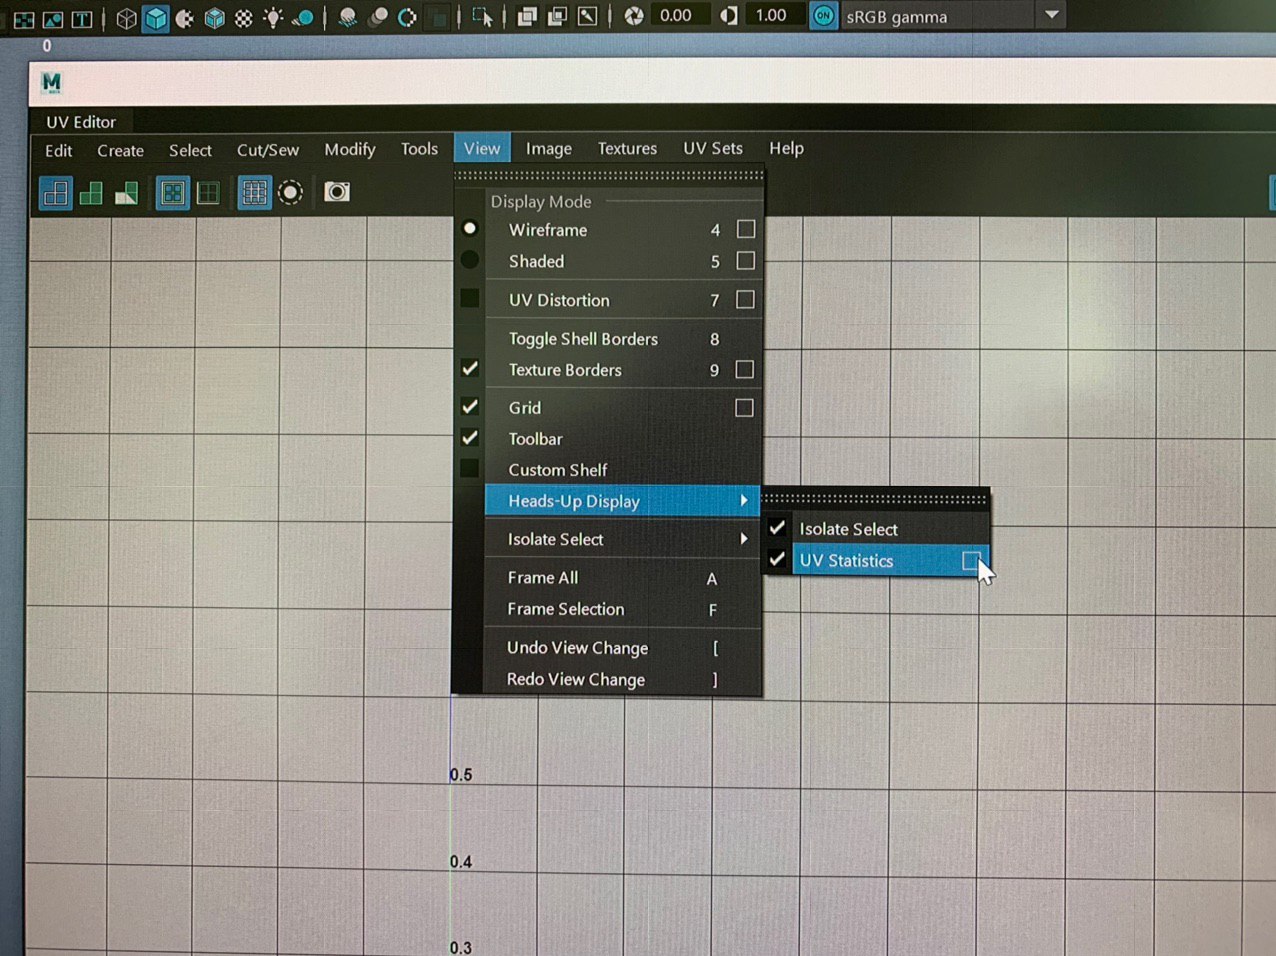Open Grid option box in View menu

744,408
